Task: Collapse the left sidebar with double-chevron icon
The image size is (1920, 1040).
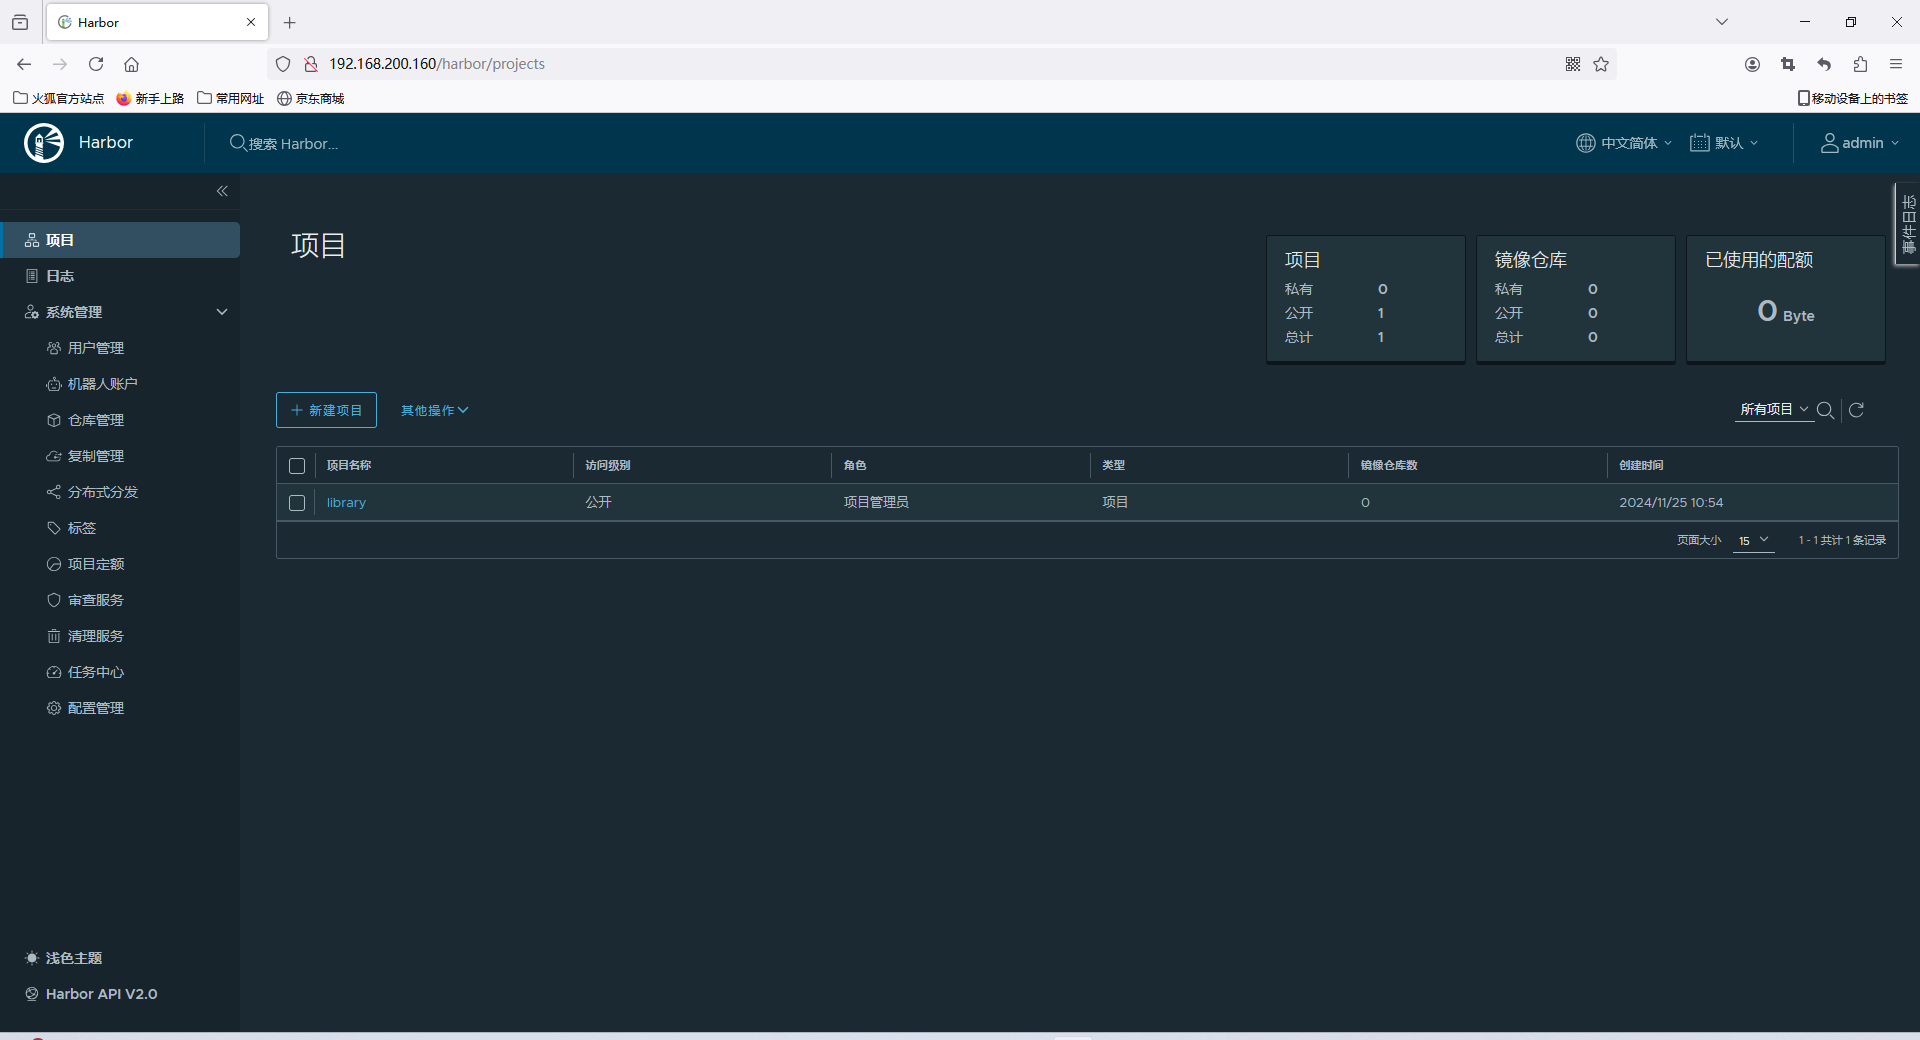Action: pos(222,191)
